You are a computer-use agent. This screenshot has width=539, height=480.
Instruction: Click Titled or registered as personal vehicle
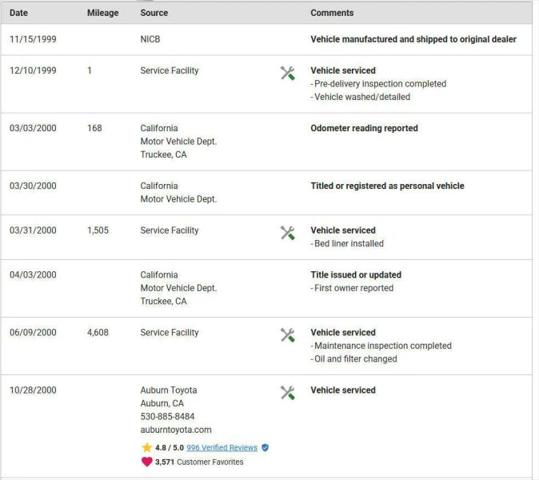coord(387,186)
